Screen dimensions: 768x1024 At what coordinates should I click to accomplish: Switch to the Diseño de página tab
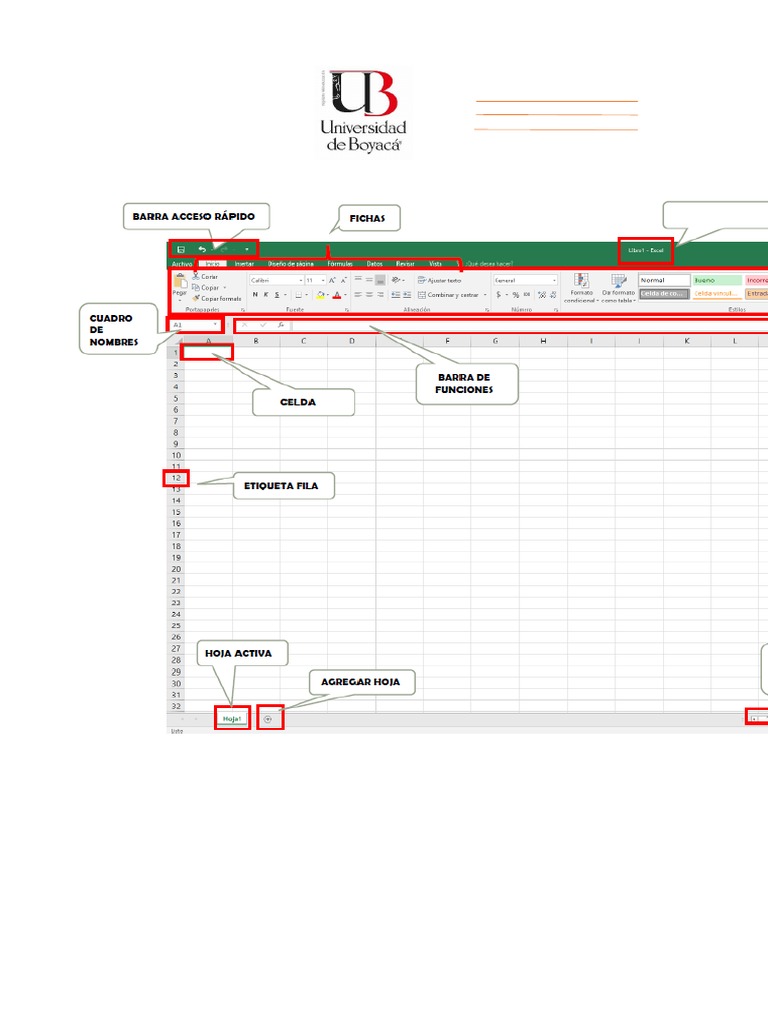pos(291,263)
